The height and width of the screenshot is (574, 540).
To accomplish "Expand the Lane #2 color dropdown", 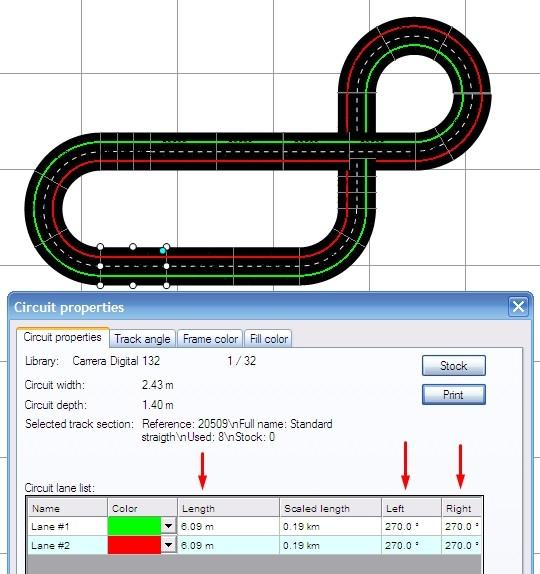I will coord(168,545).
